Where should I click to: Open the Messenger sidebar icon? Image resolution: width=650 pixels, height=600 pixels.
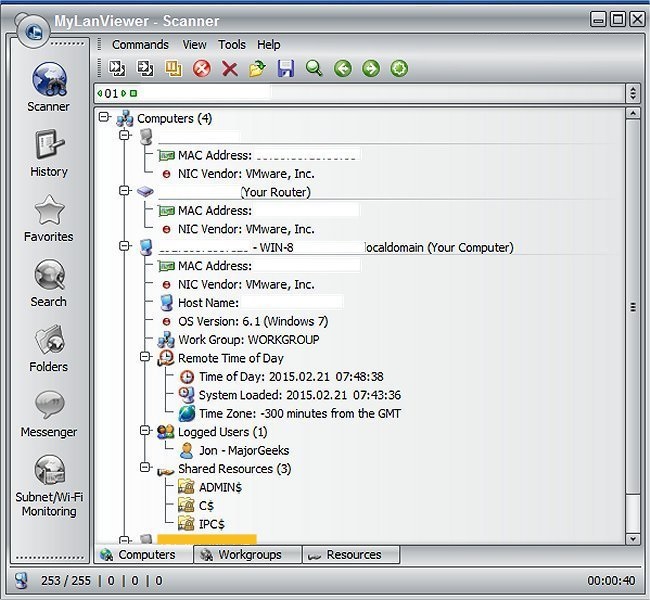48,411
